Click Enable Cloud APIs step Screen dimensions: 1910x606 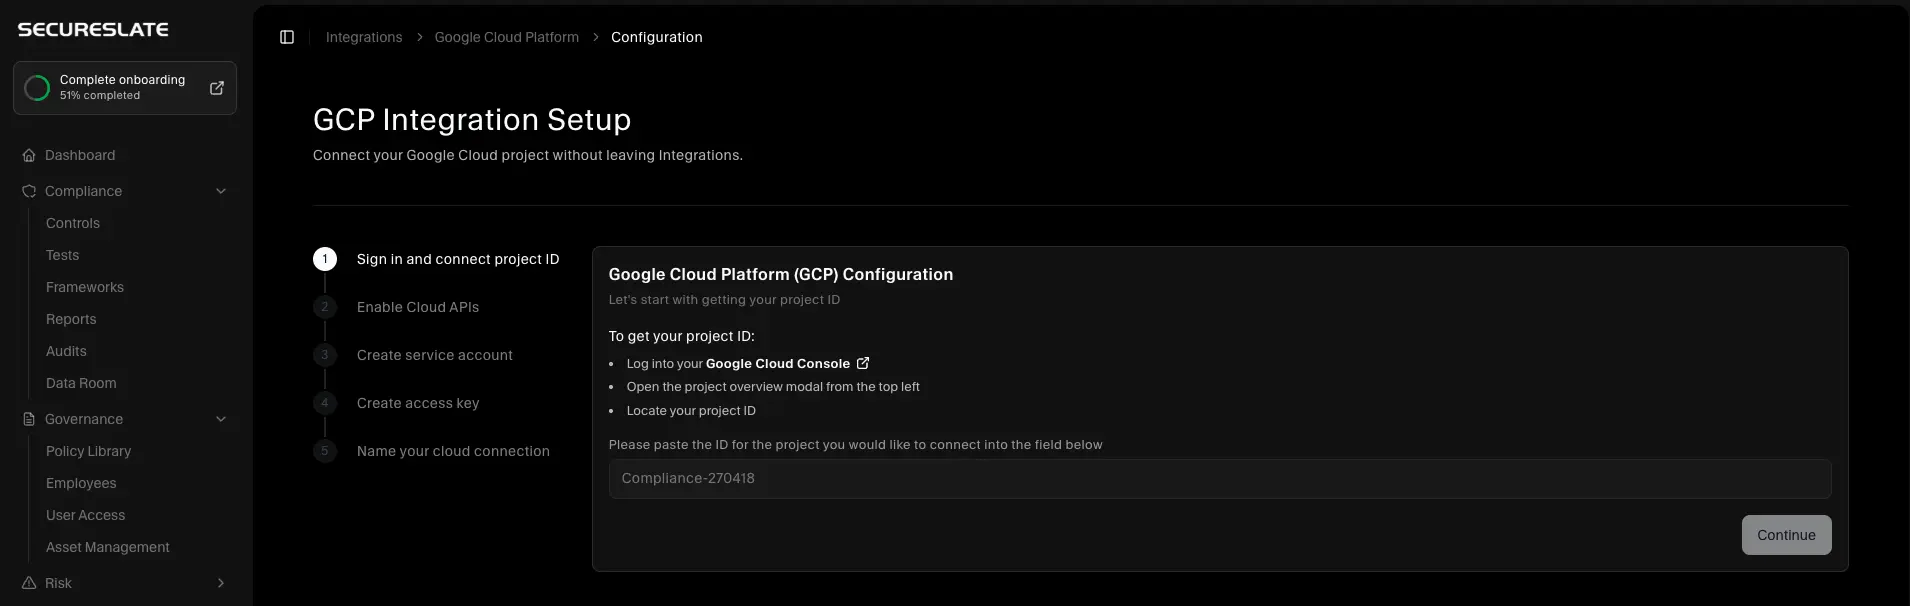418,307
